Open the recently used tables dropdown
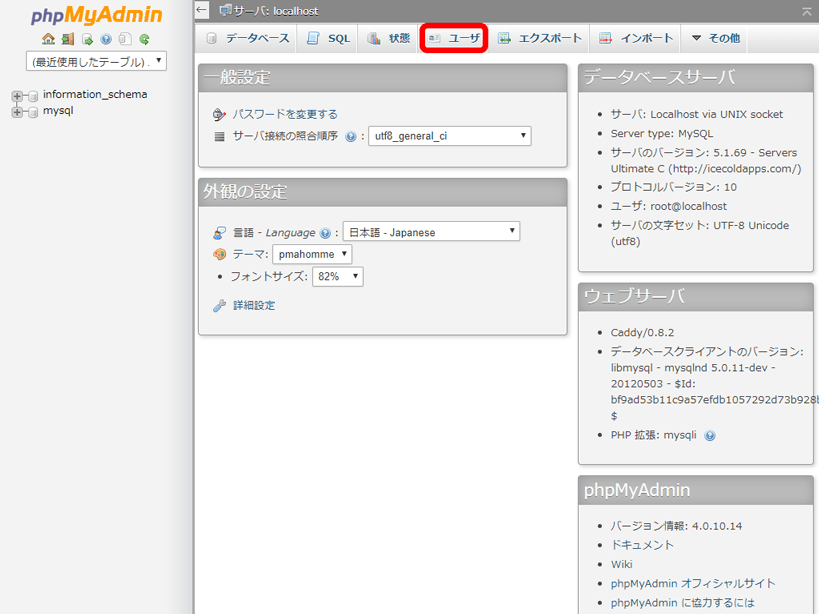The width and height of the screenshot is (819, 614). [97, 61]
